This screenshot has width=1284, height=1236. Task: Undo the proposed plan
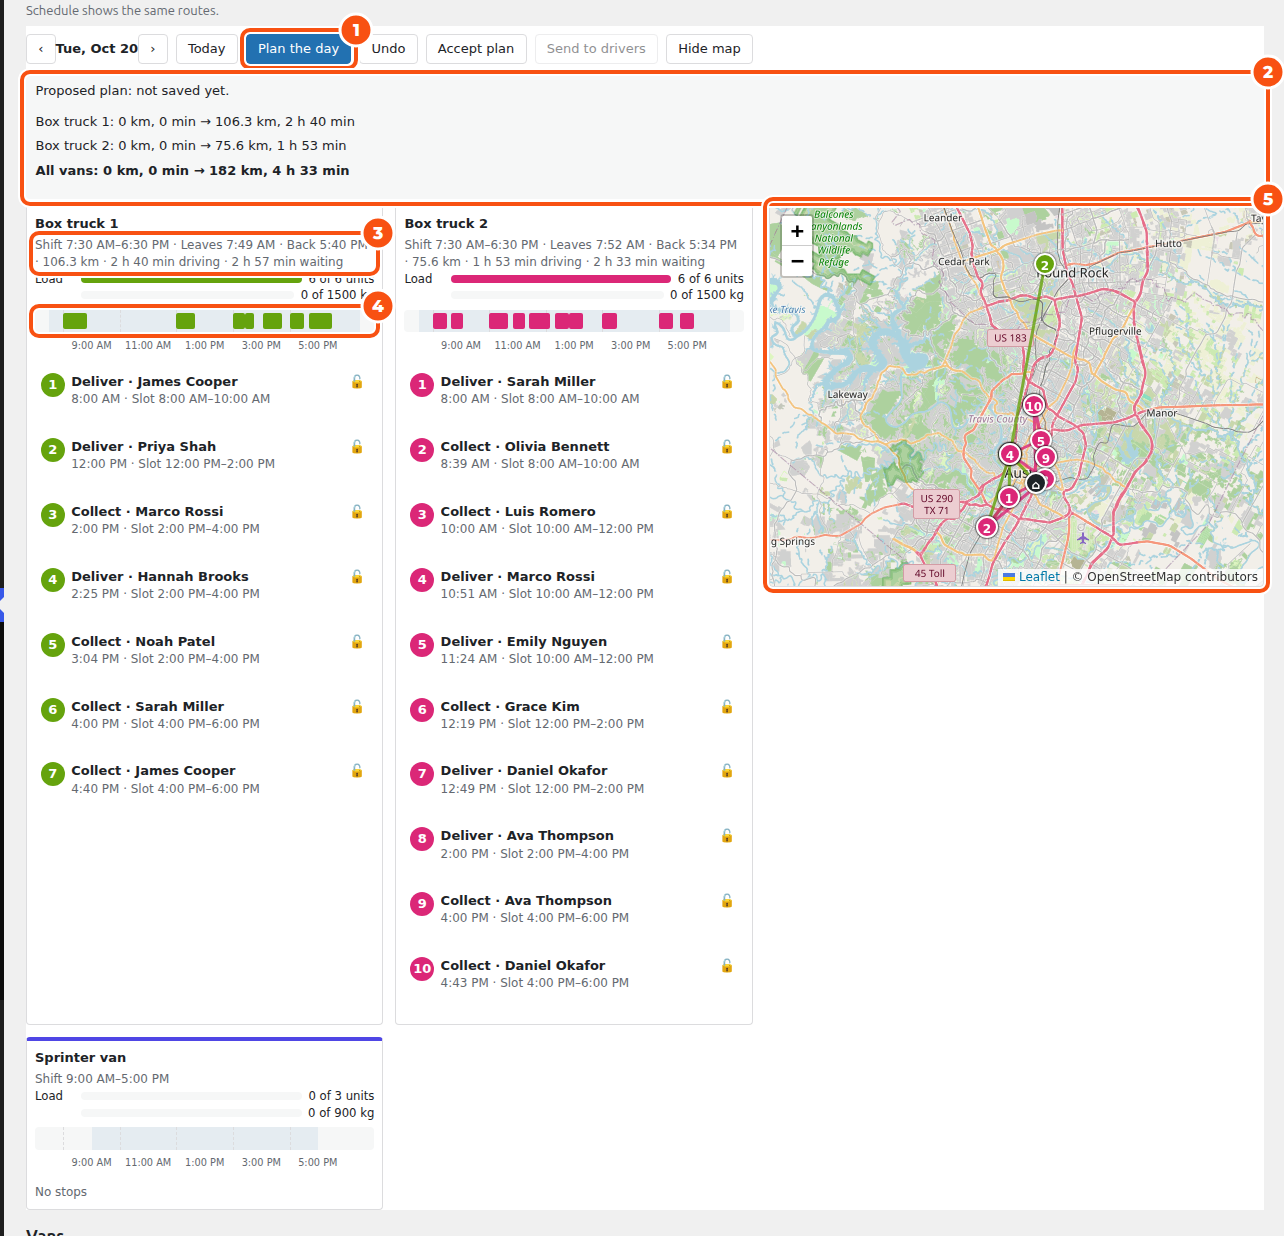click(x=388, y=49)
